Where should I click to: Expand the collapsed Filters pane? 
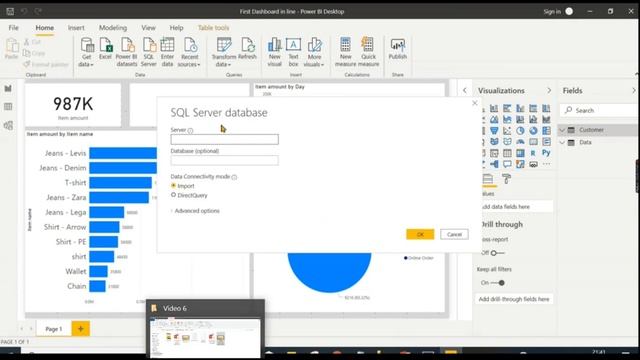[464, 91]
